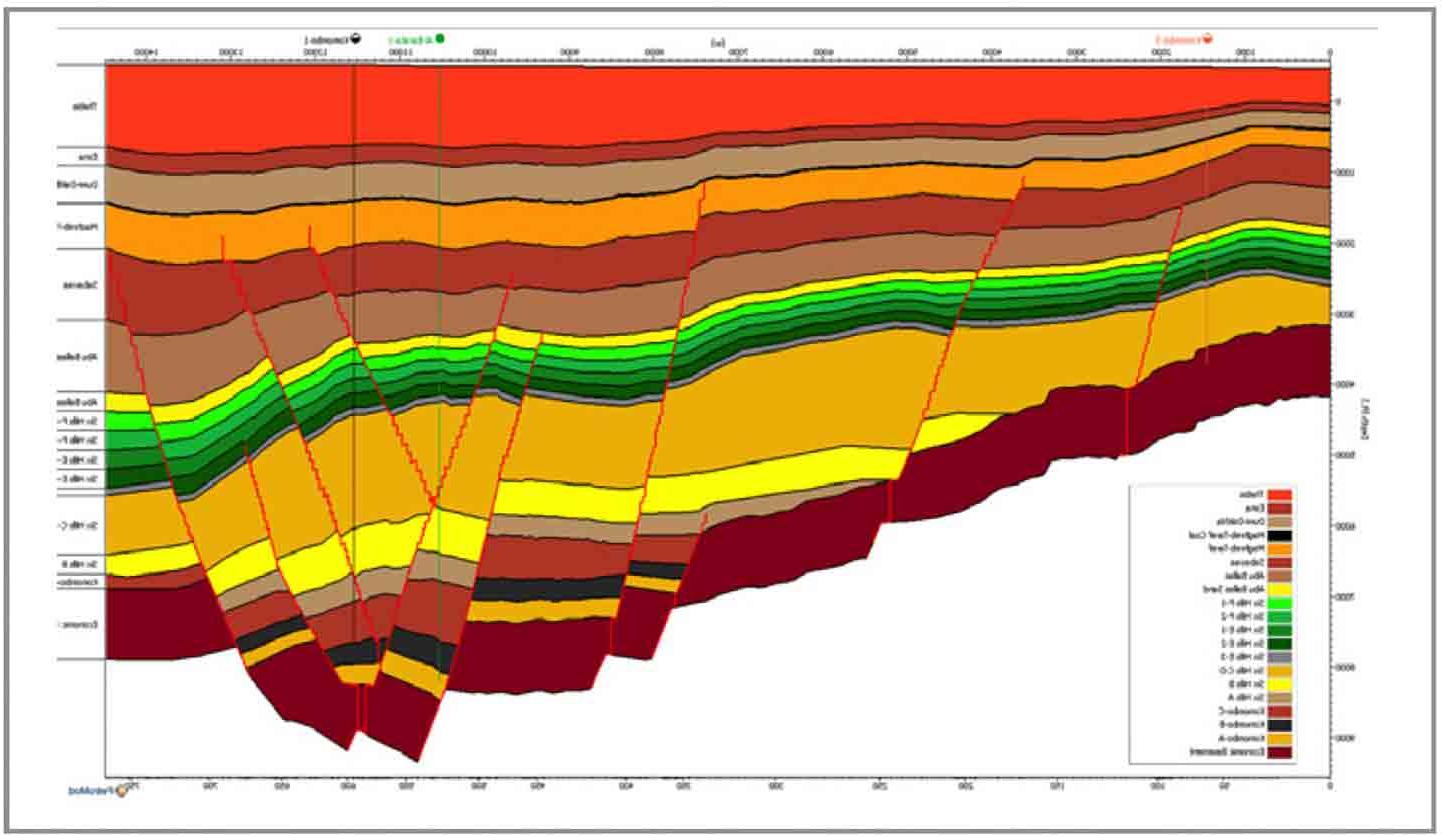Click the Duwi-Dakhla name in the layer column
This screenshot has height=836, width=1442.
coord(78,183)
